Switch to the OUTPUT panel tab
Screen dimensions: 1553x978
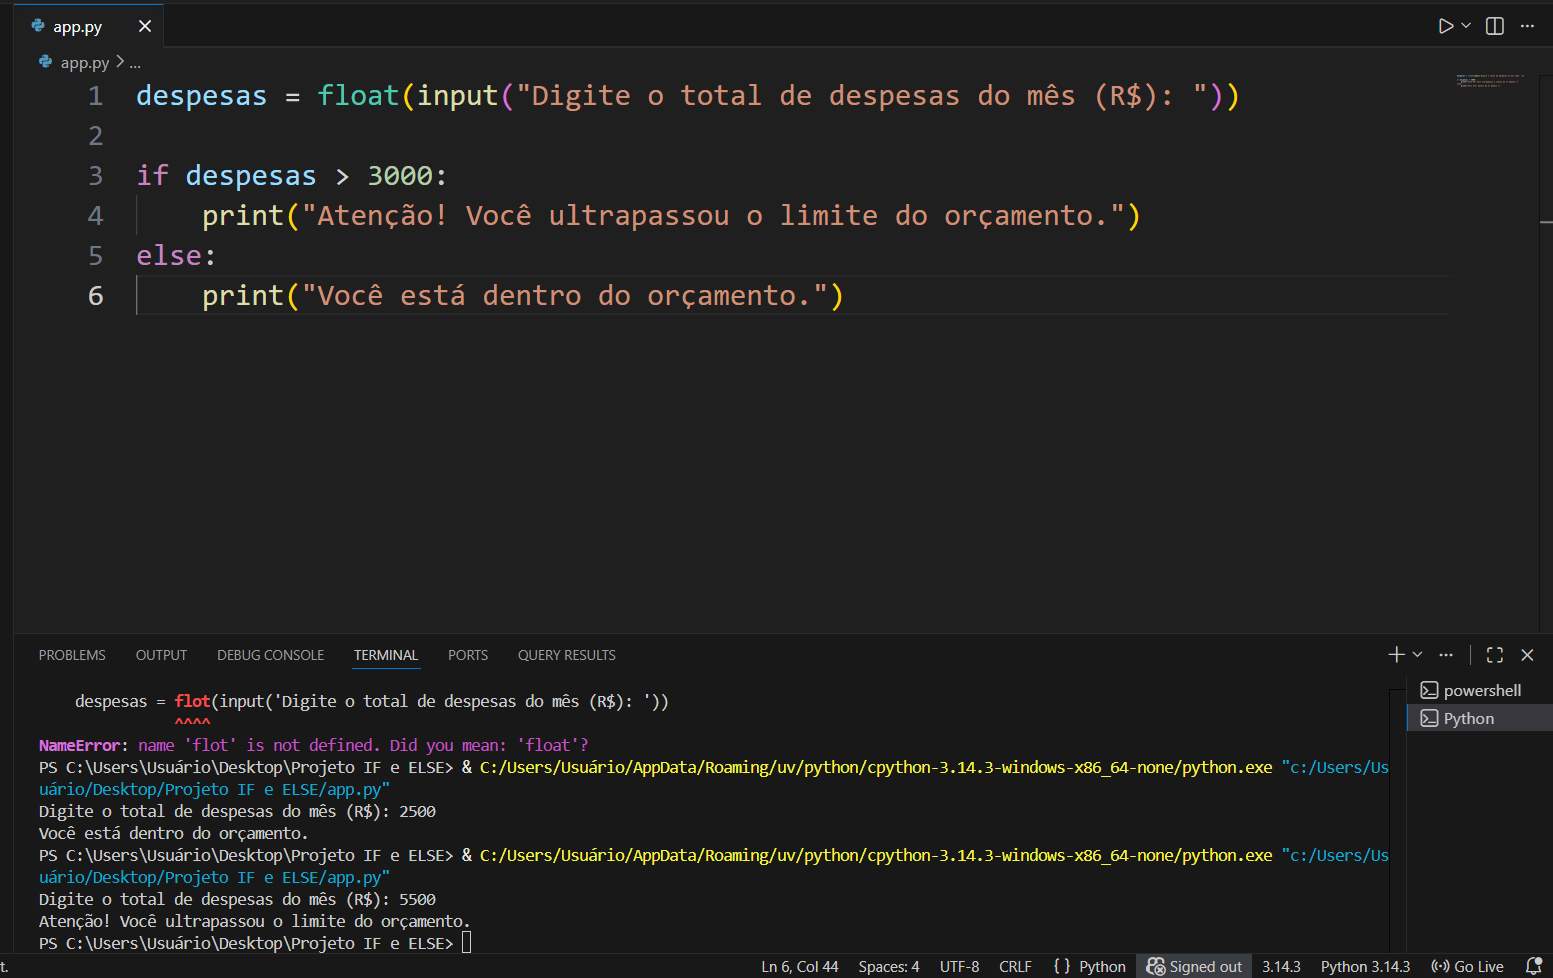(x=161, y=655)
